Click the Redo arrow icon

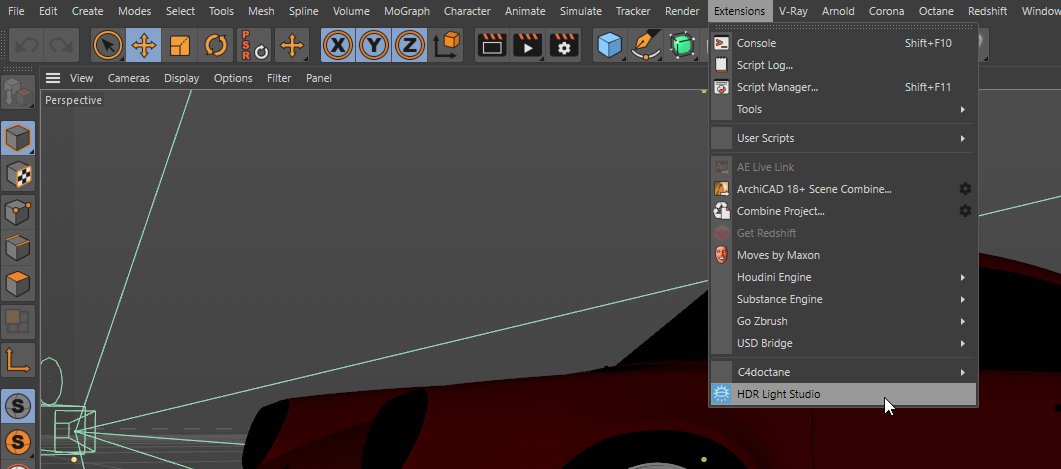tap(62, 45)
